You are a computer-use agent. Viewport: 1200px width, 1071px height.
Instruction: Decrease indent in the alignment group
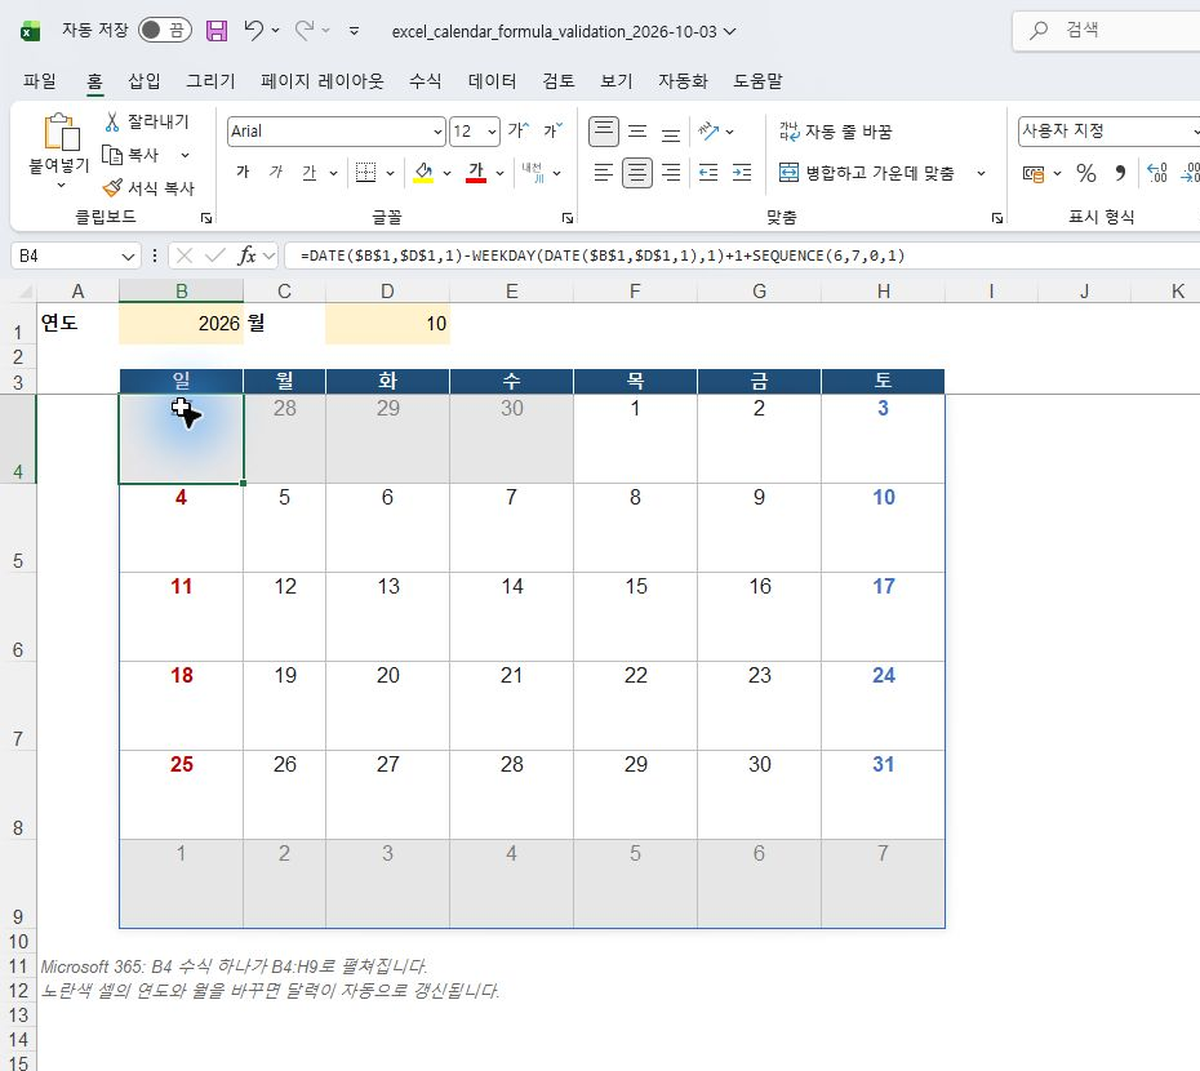pyautogui.click(x=708, y=173)
